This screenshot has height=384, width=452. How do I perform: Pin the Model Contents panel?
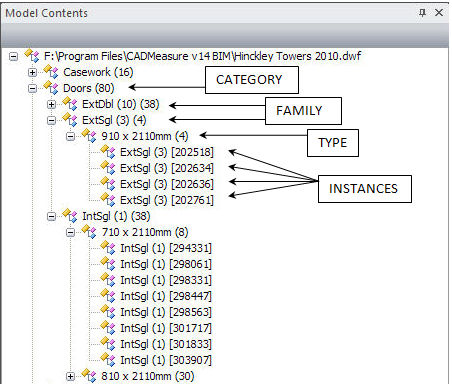tap(422, 13)
